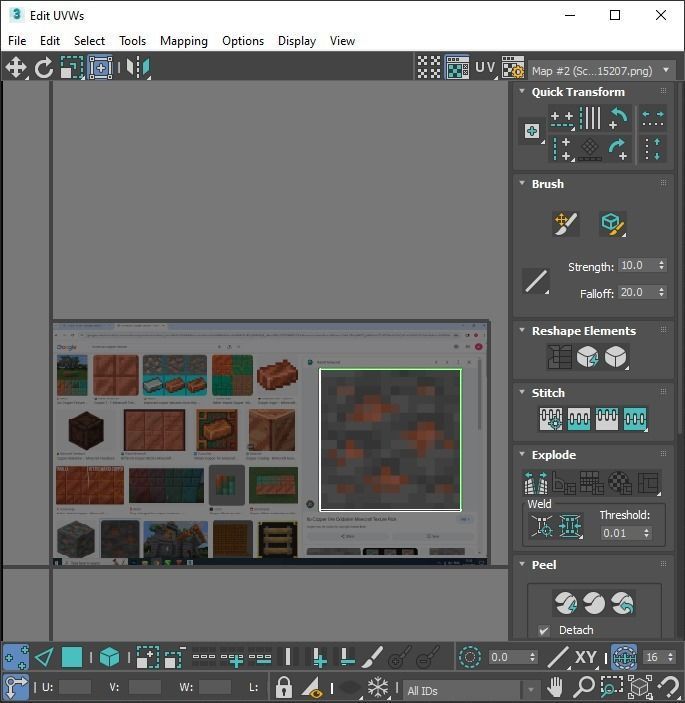685x703 pixels.
Task: Collapse the Reshape Elements rollout
Action: point(522,330)
